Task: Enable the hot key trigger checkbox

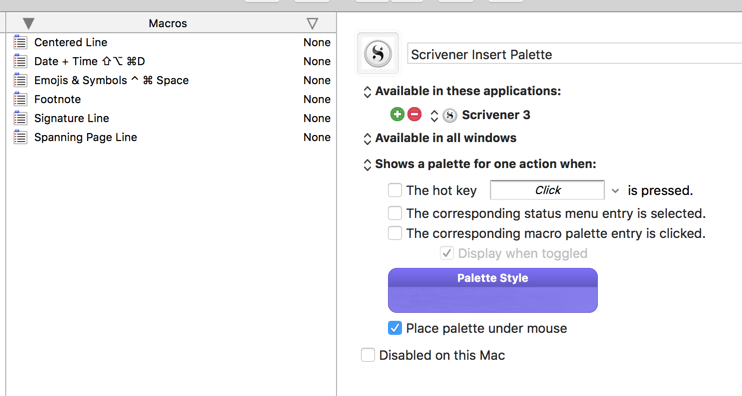Action: click(x=395, y=190)
